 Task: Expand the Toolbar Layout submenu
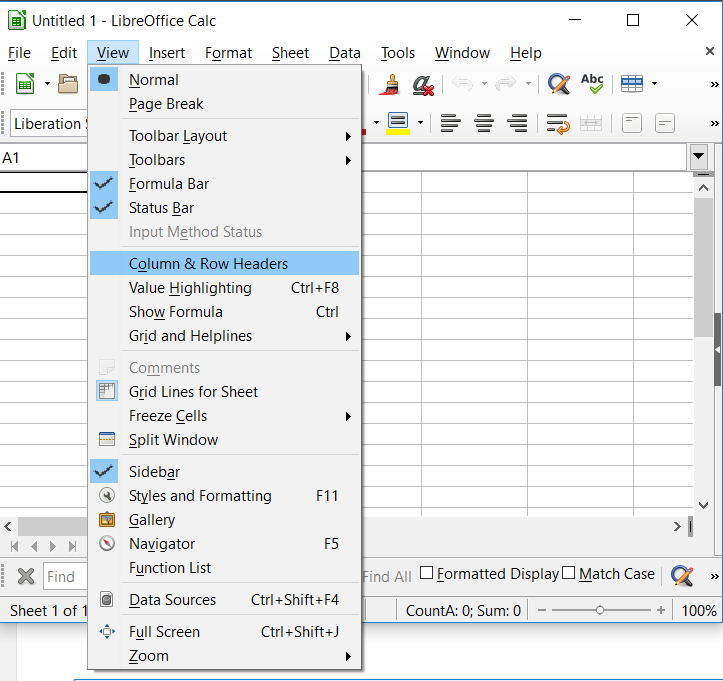(224, 136)
